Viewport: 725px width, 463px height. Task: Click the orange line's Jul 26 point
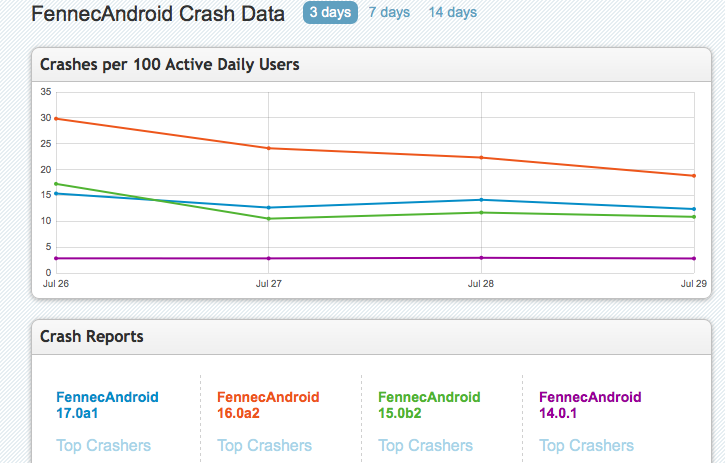56,119
